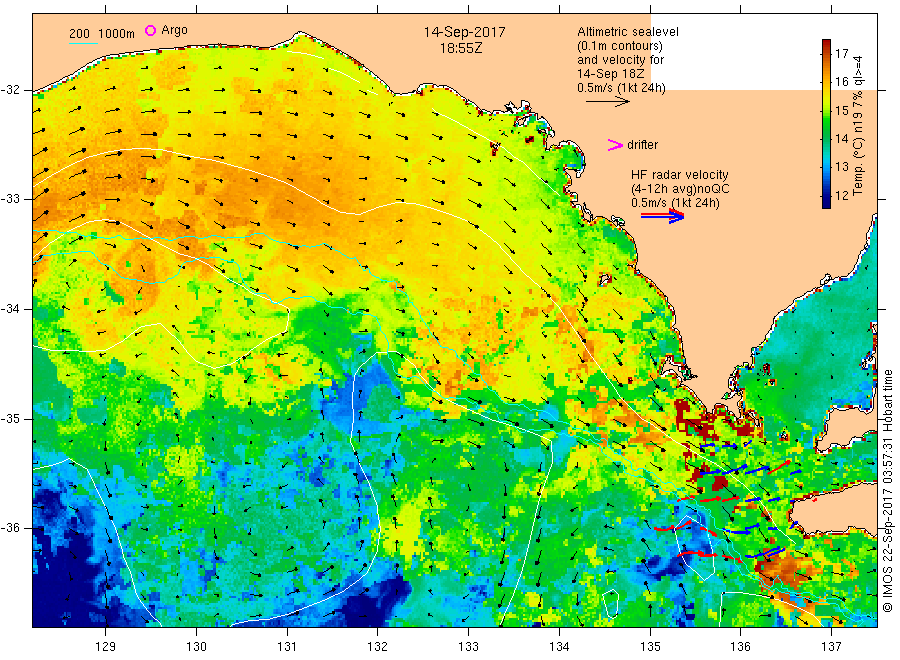
Task: Click the longitude axis label 129
Action: [x=106, y=647]
